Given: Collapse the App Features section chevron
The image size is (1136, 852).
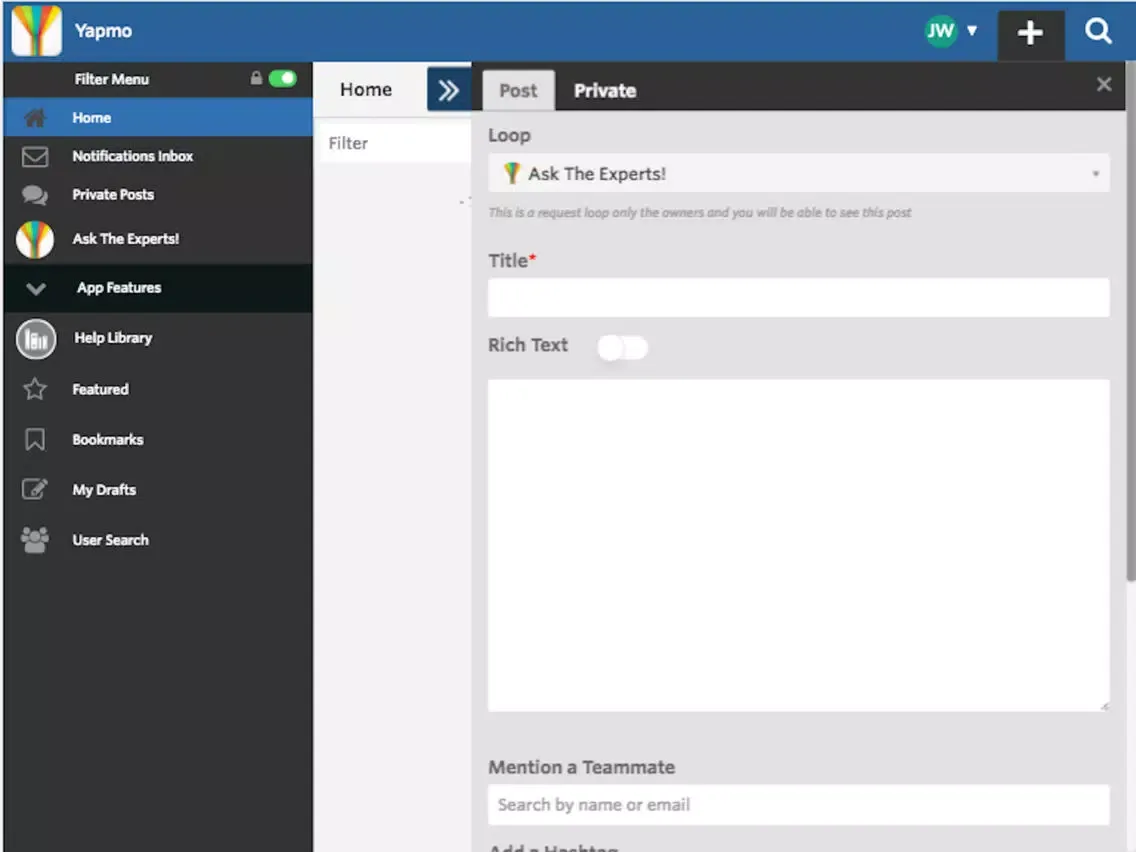Looking at the screenshot, I should [x=36, y=288].
